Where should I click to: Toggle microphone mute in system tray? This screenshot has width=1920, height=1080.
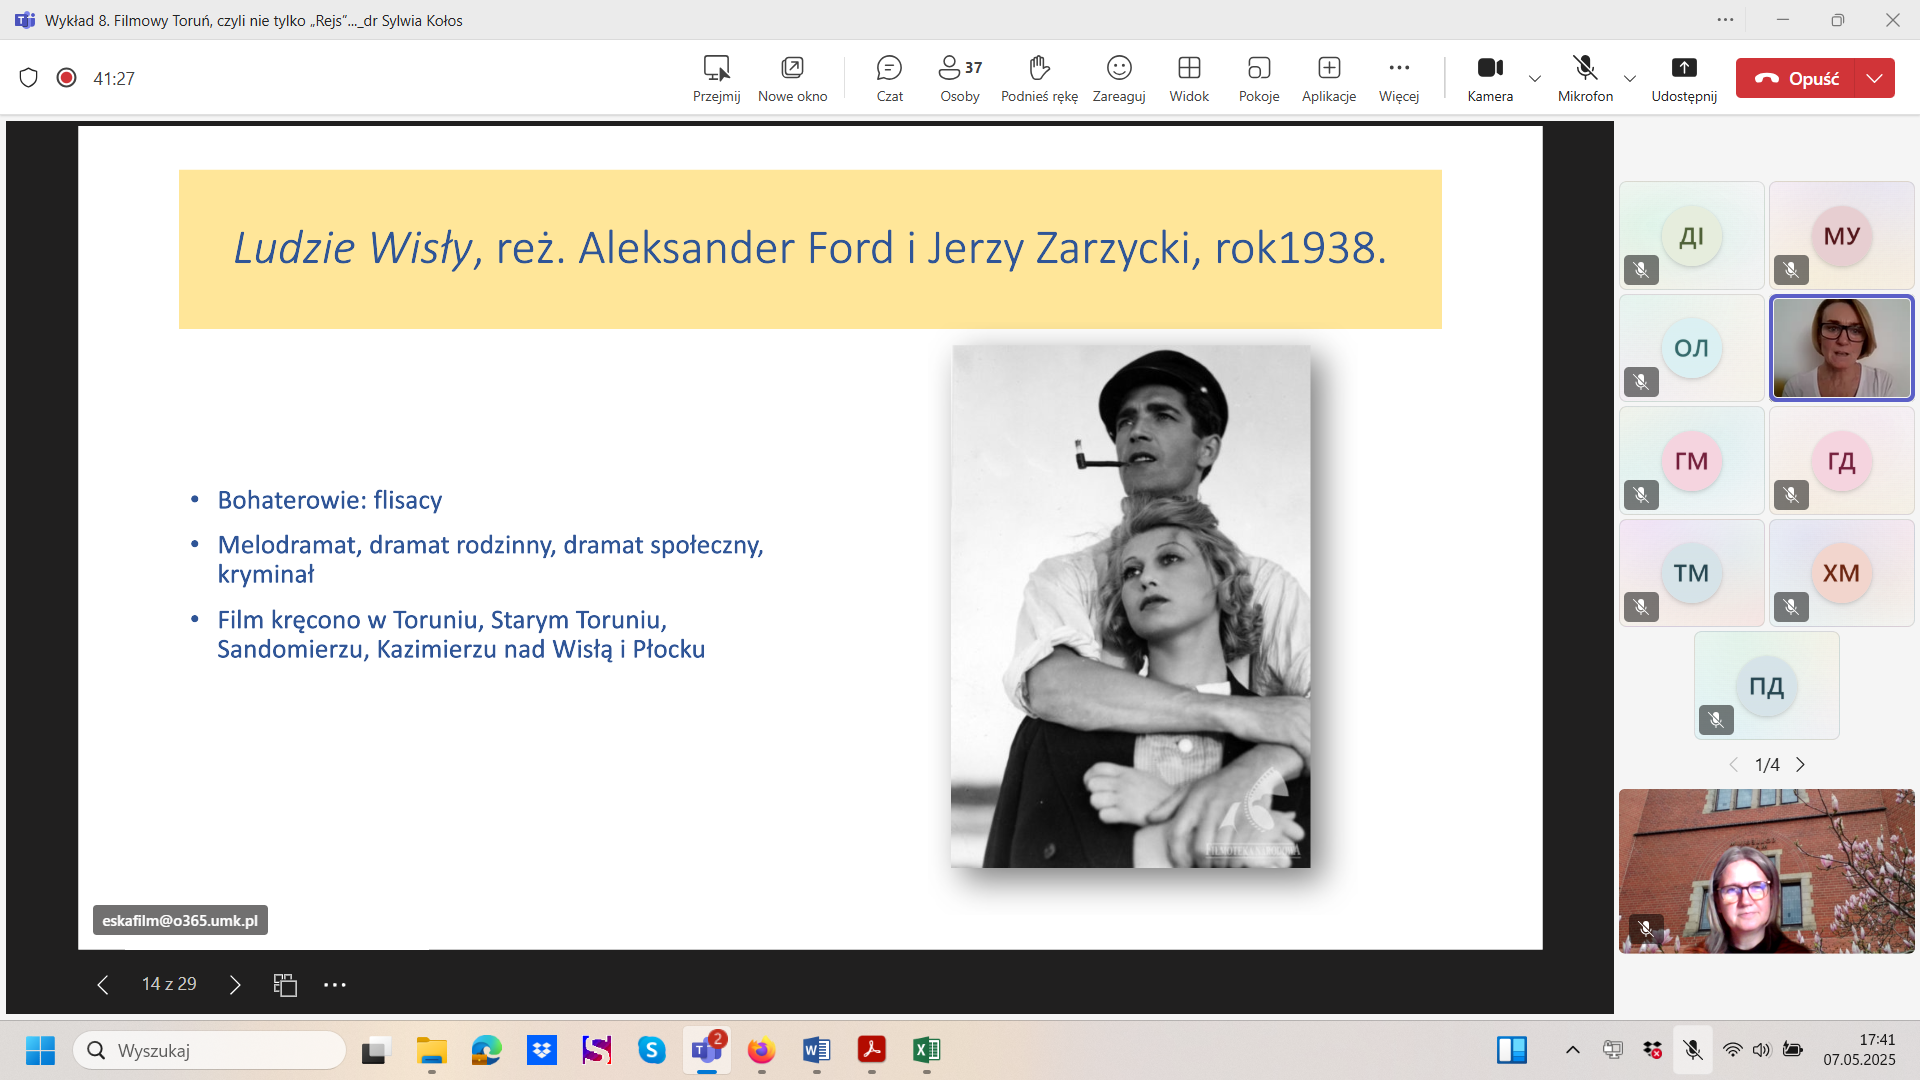tap(1692, 1050)
